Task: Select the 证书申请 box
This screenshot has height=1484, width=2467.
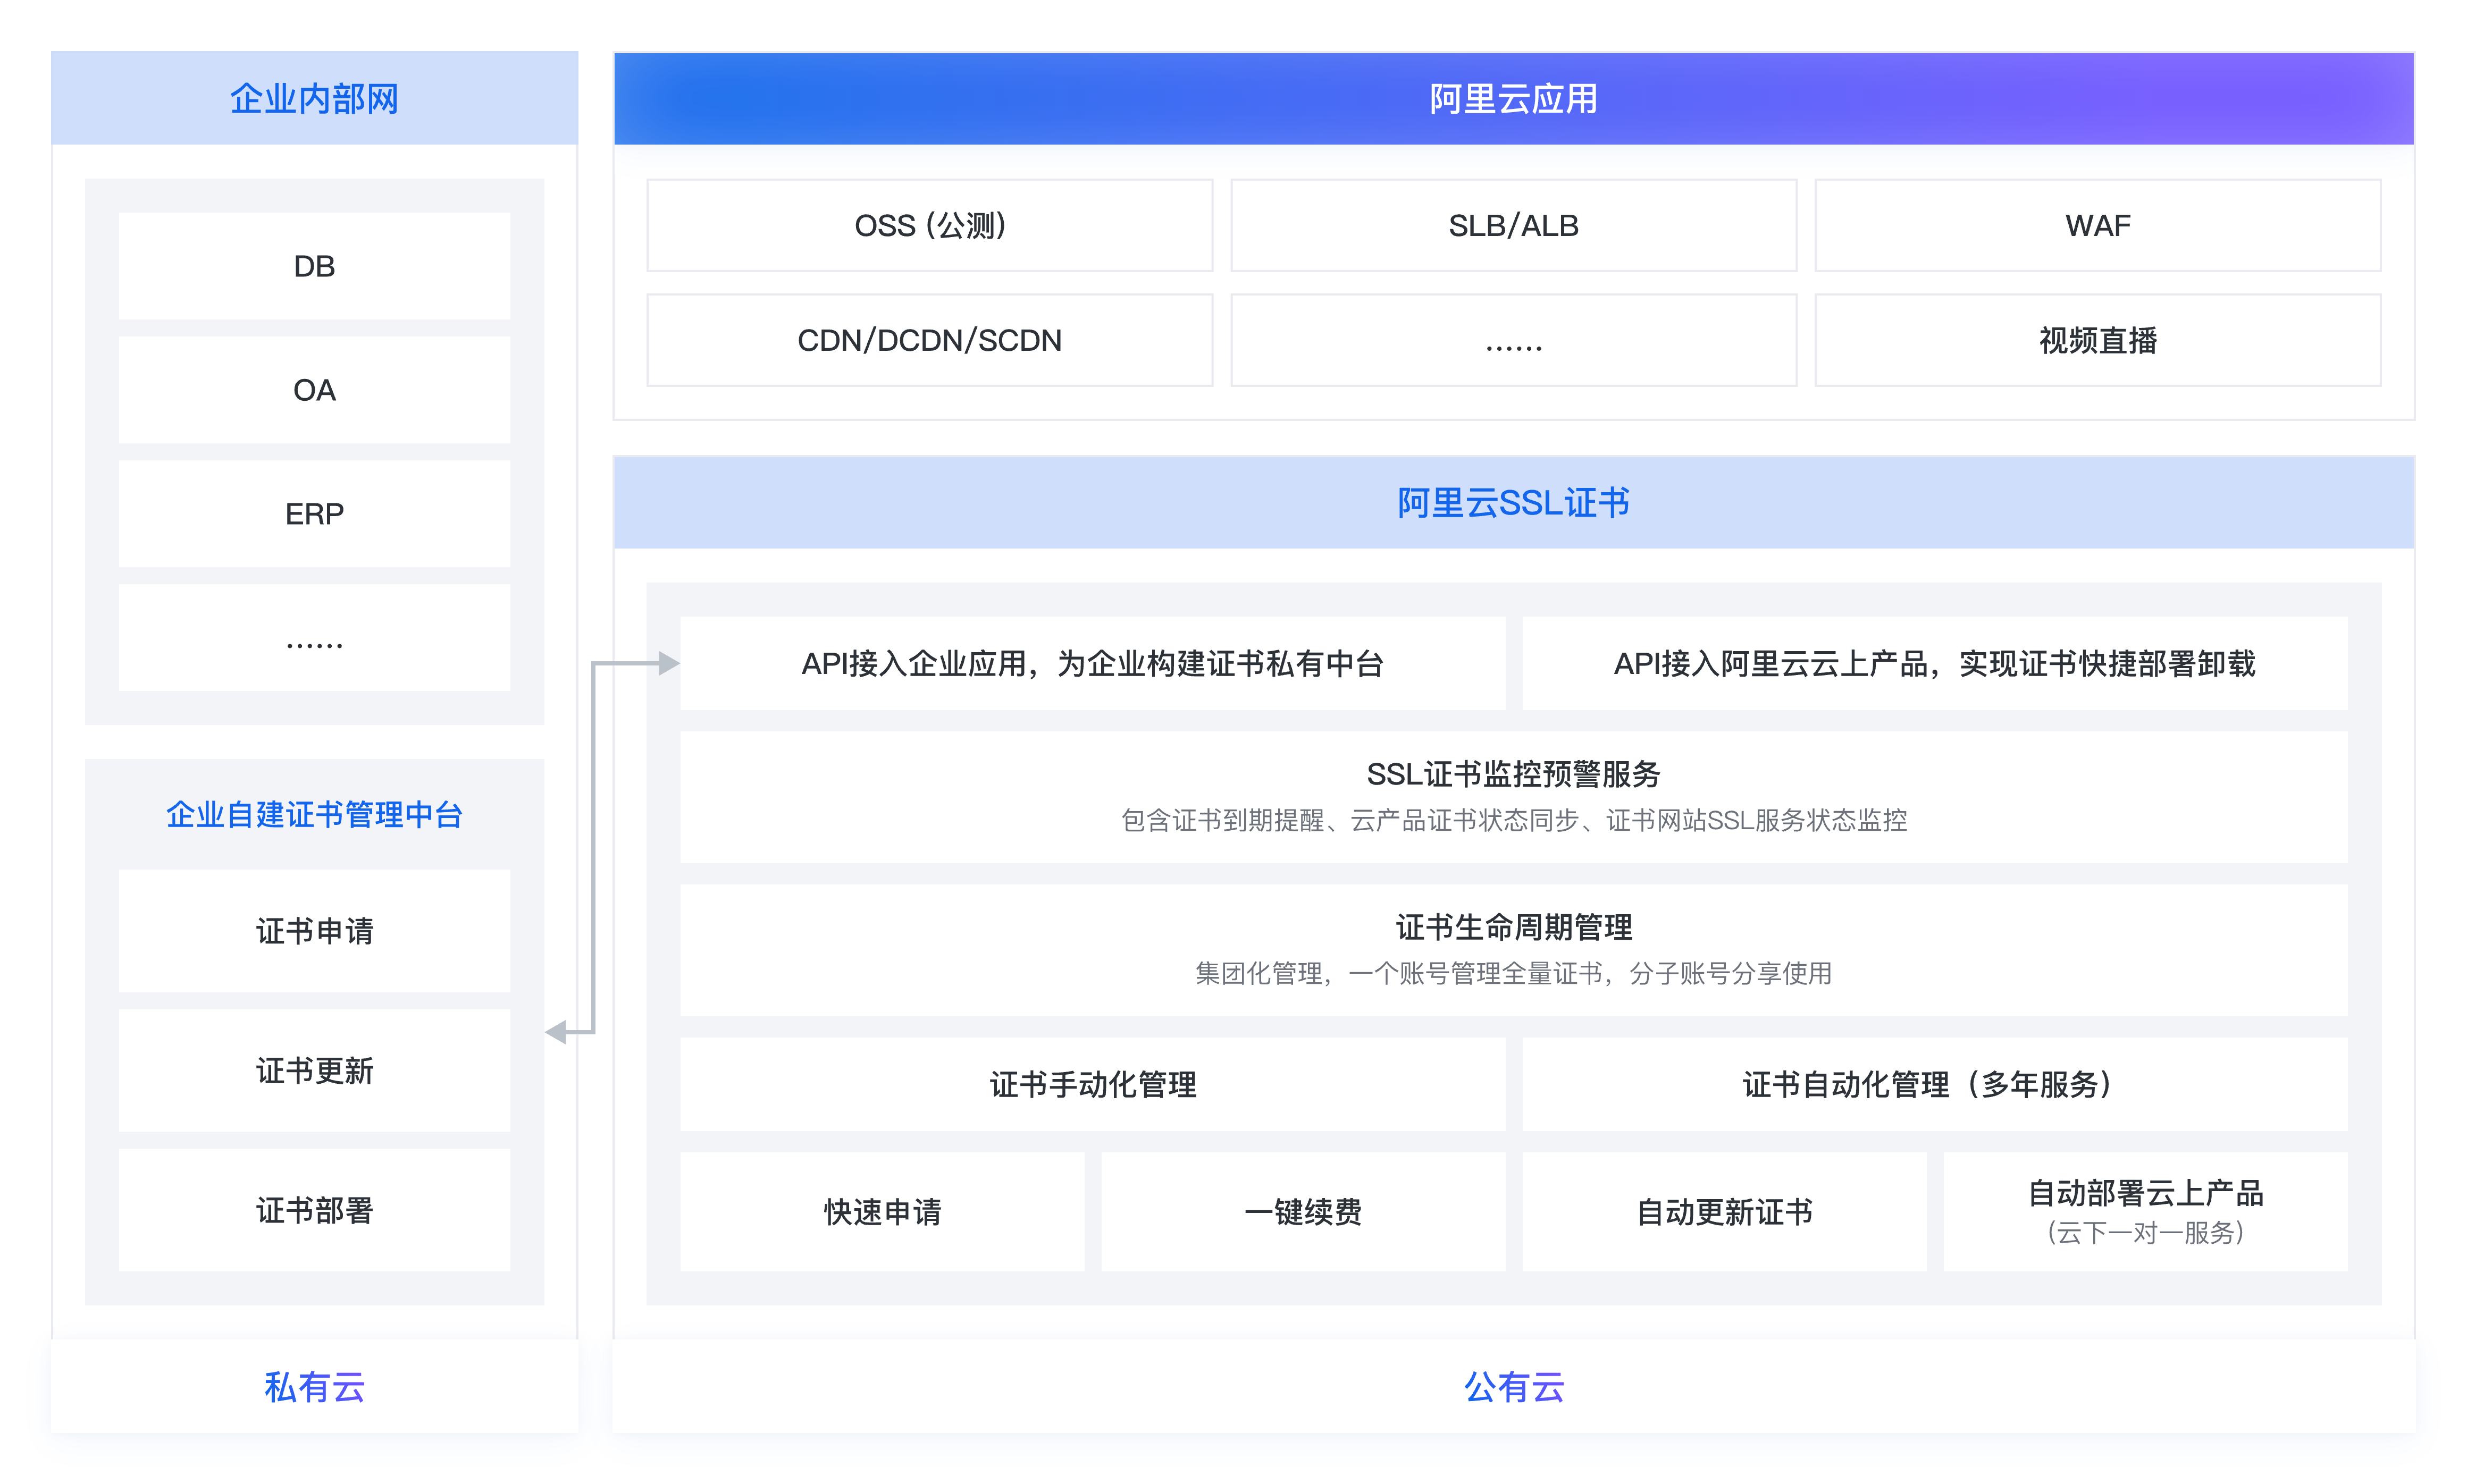Action: (314, 931)
